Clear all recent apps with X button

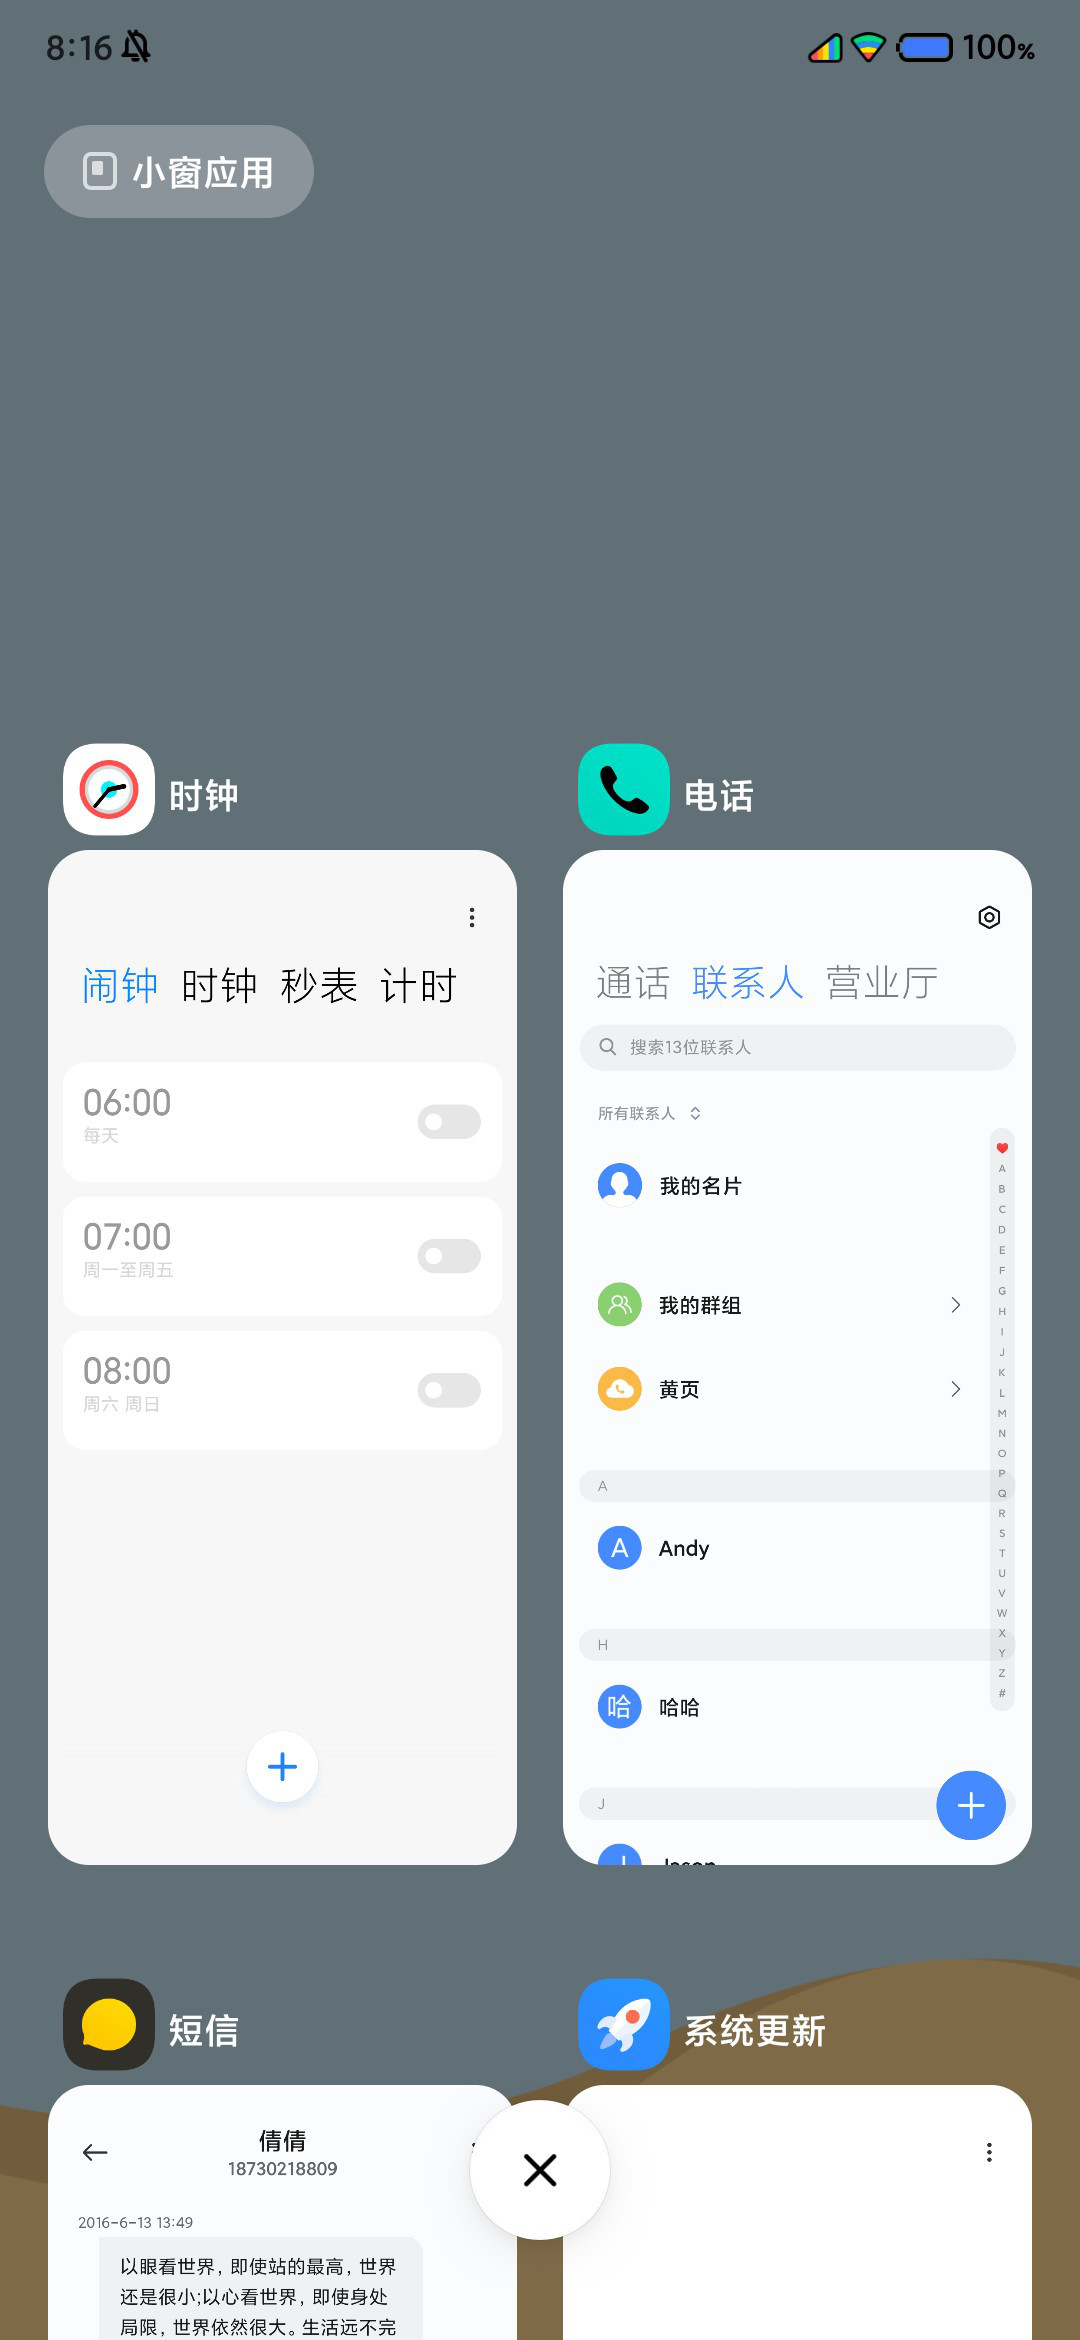pos(540,2170)
